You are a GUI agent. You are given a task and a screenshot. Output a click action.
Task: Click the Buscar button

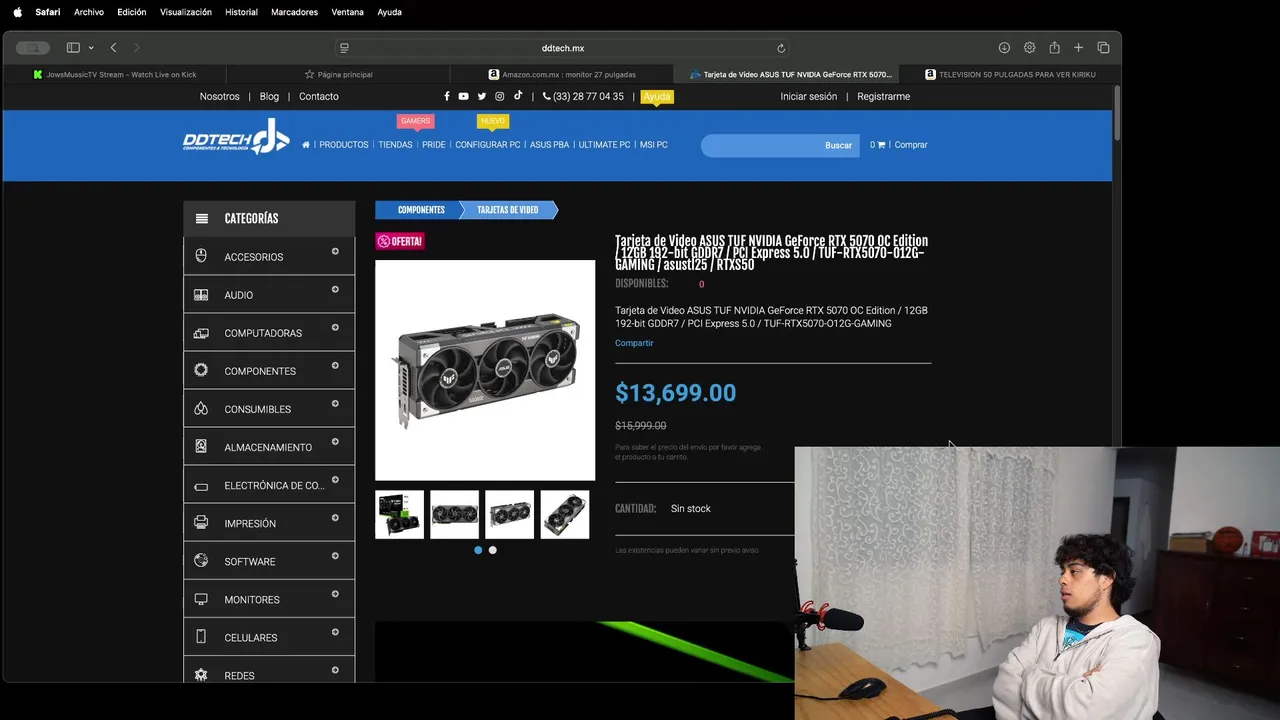click(x=838, y=145)
